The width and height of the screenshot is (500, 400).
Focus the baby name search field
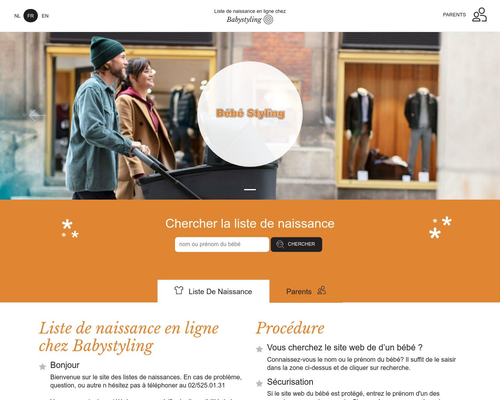(222, 244)
